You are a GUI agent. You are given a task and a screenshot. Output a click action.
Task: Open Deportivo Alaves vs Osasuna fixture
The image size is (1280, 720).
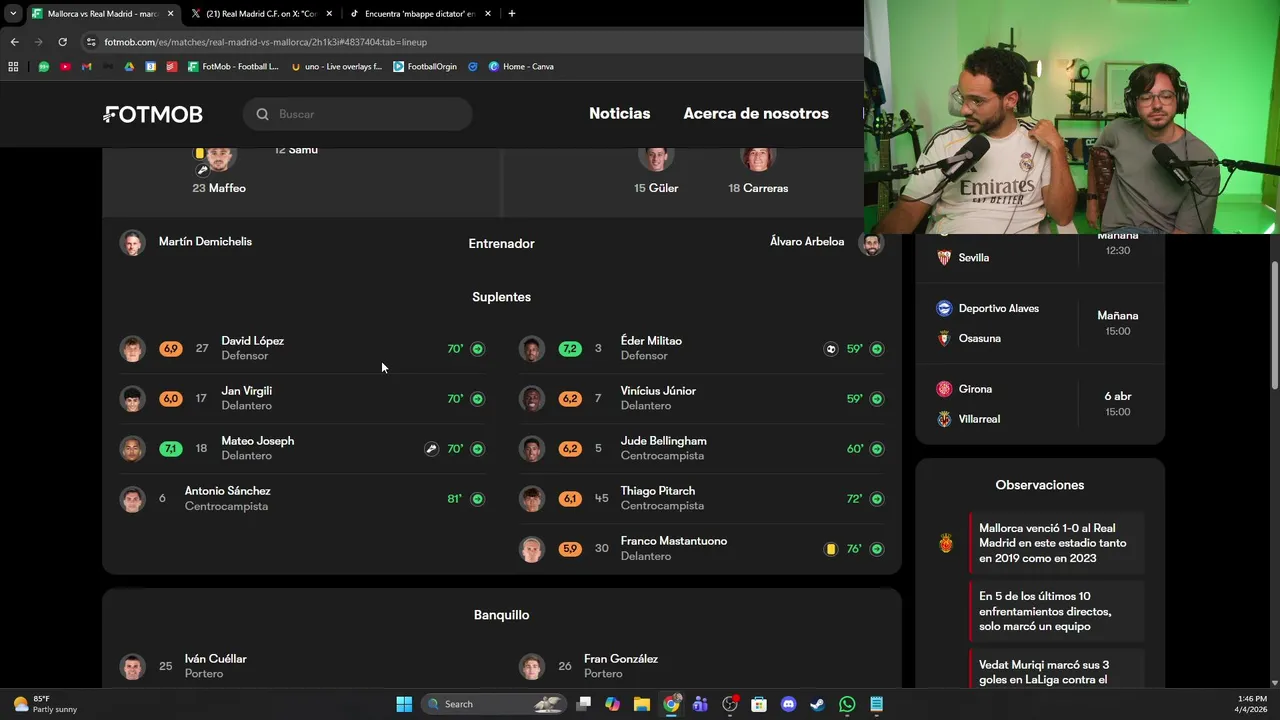tap(1040, 323)
